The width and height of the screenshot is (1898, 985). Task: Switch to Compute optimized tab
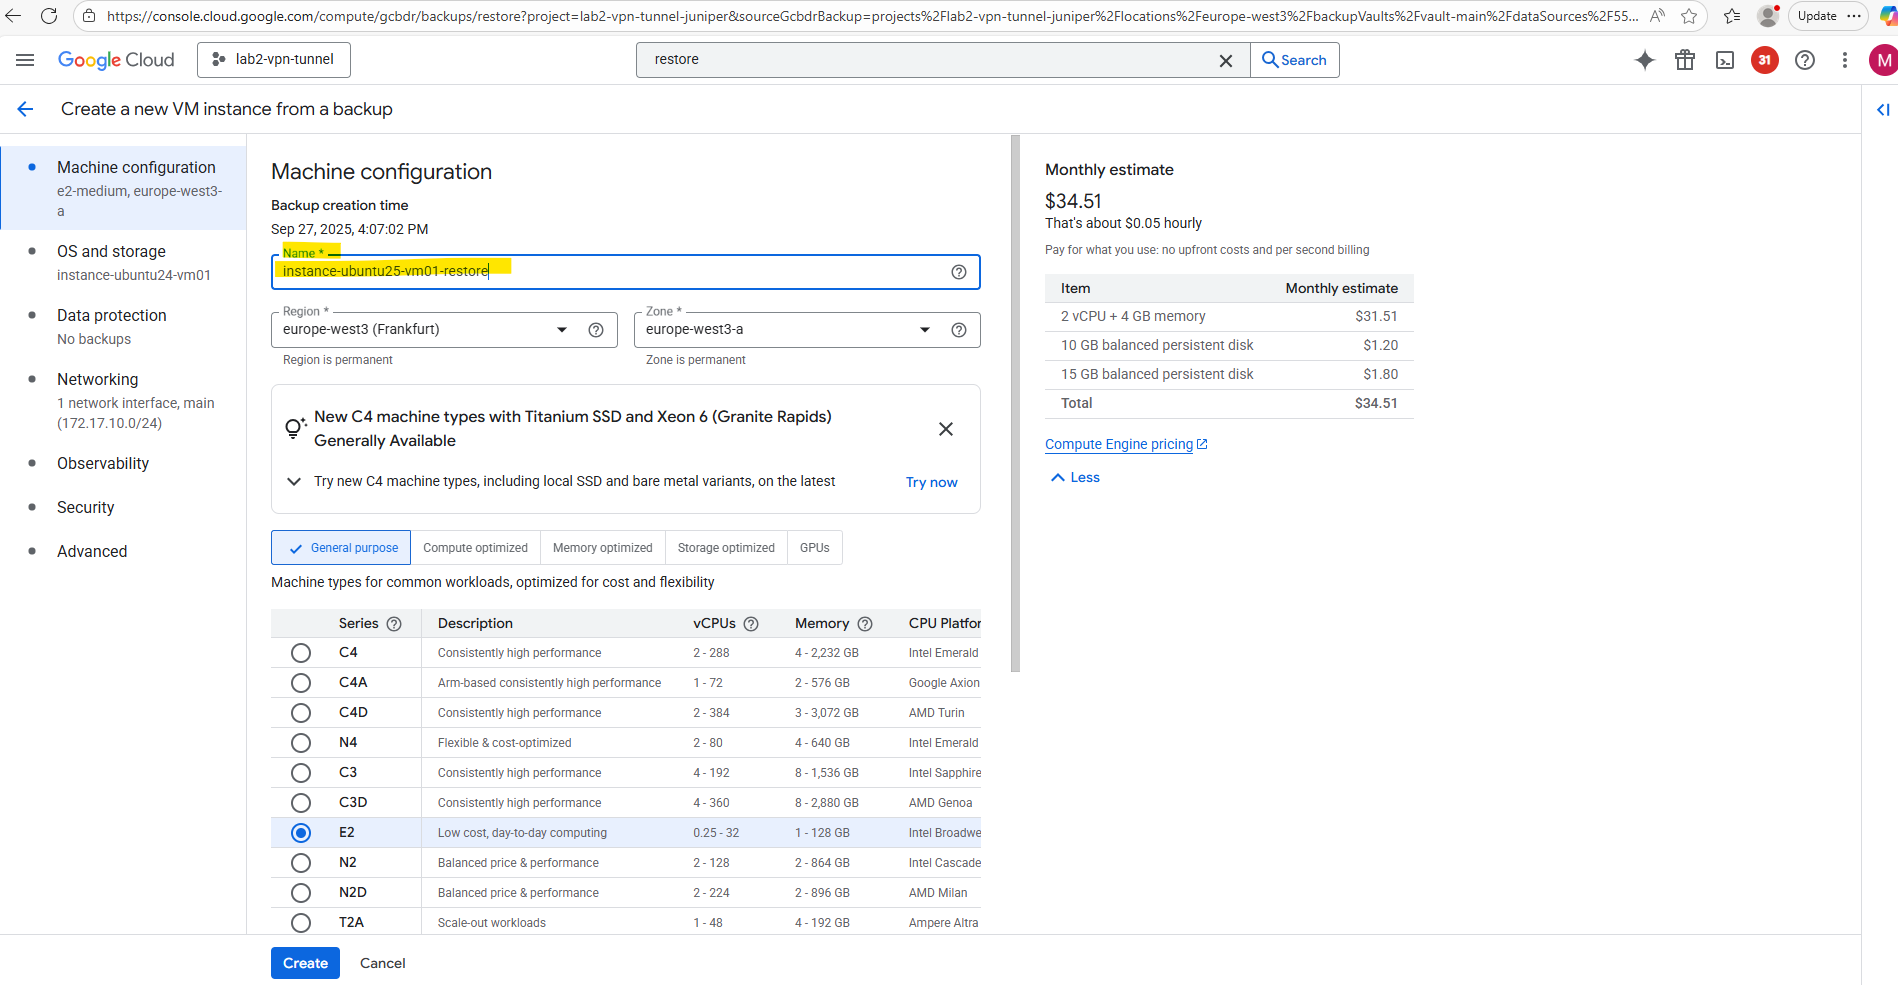pyautogui.click(x=475, y=548)
